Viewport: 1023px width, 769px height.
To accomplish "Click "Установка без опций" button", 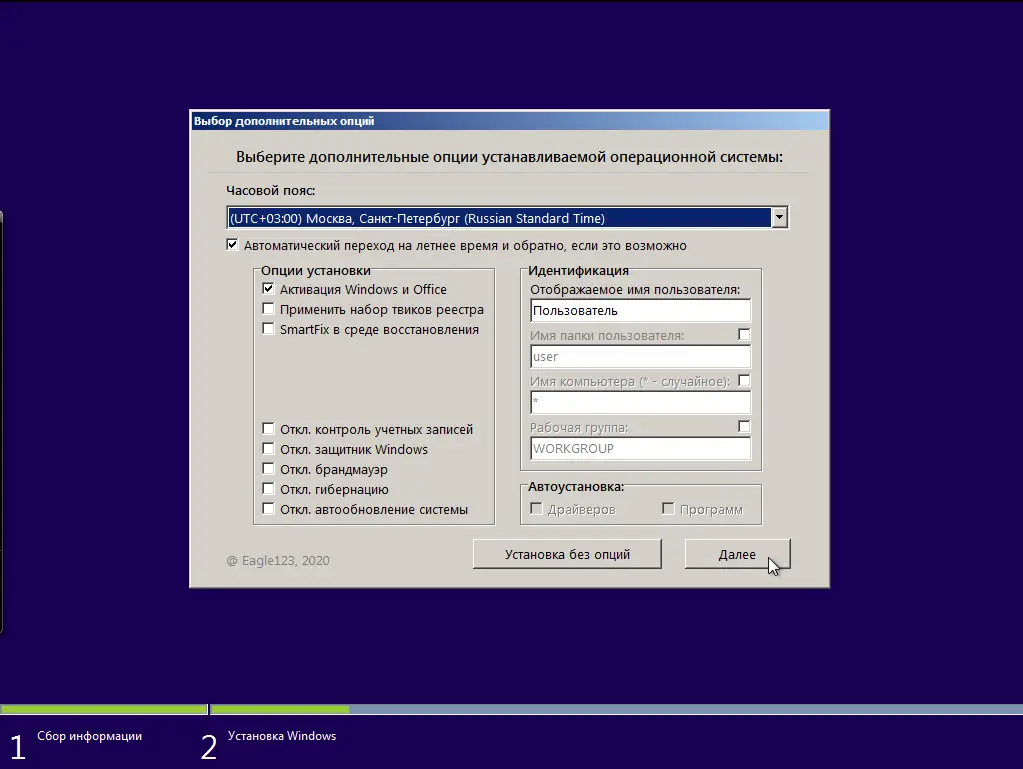I will pos(566,553).
